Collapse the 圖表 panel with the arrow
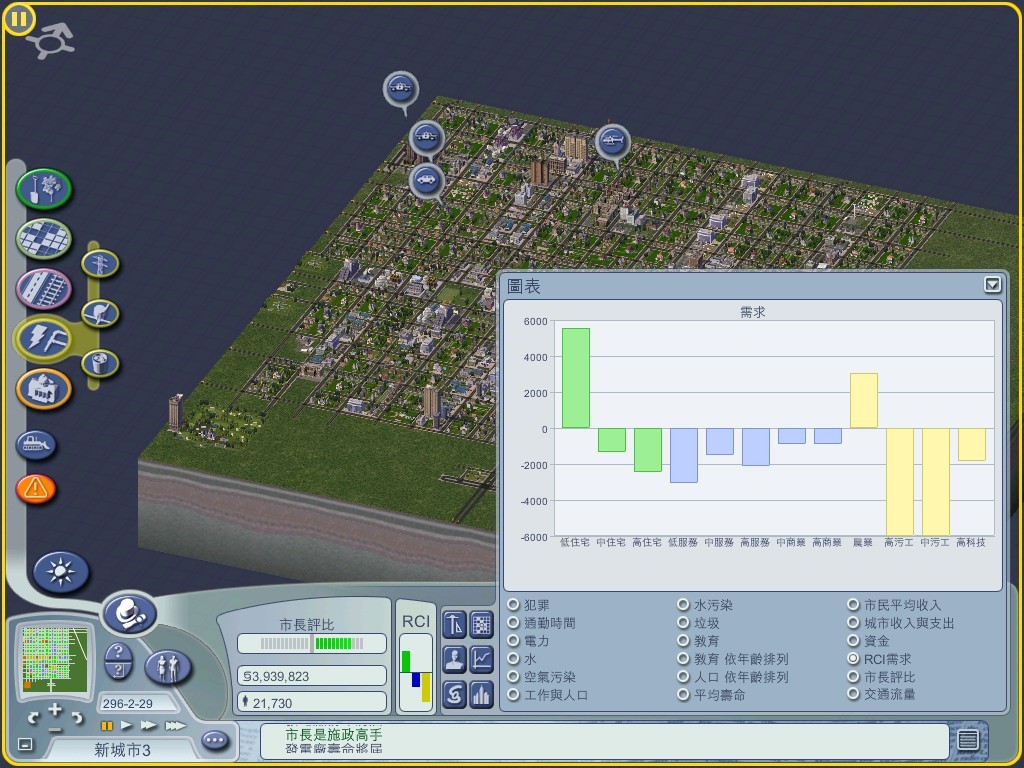Screen dimensions: 1024x768 pos(992,284)
